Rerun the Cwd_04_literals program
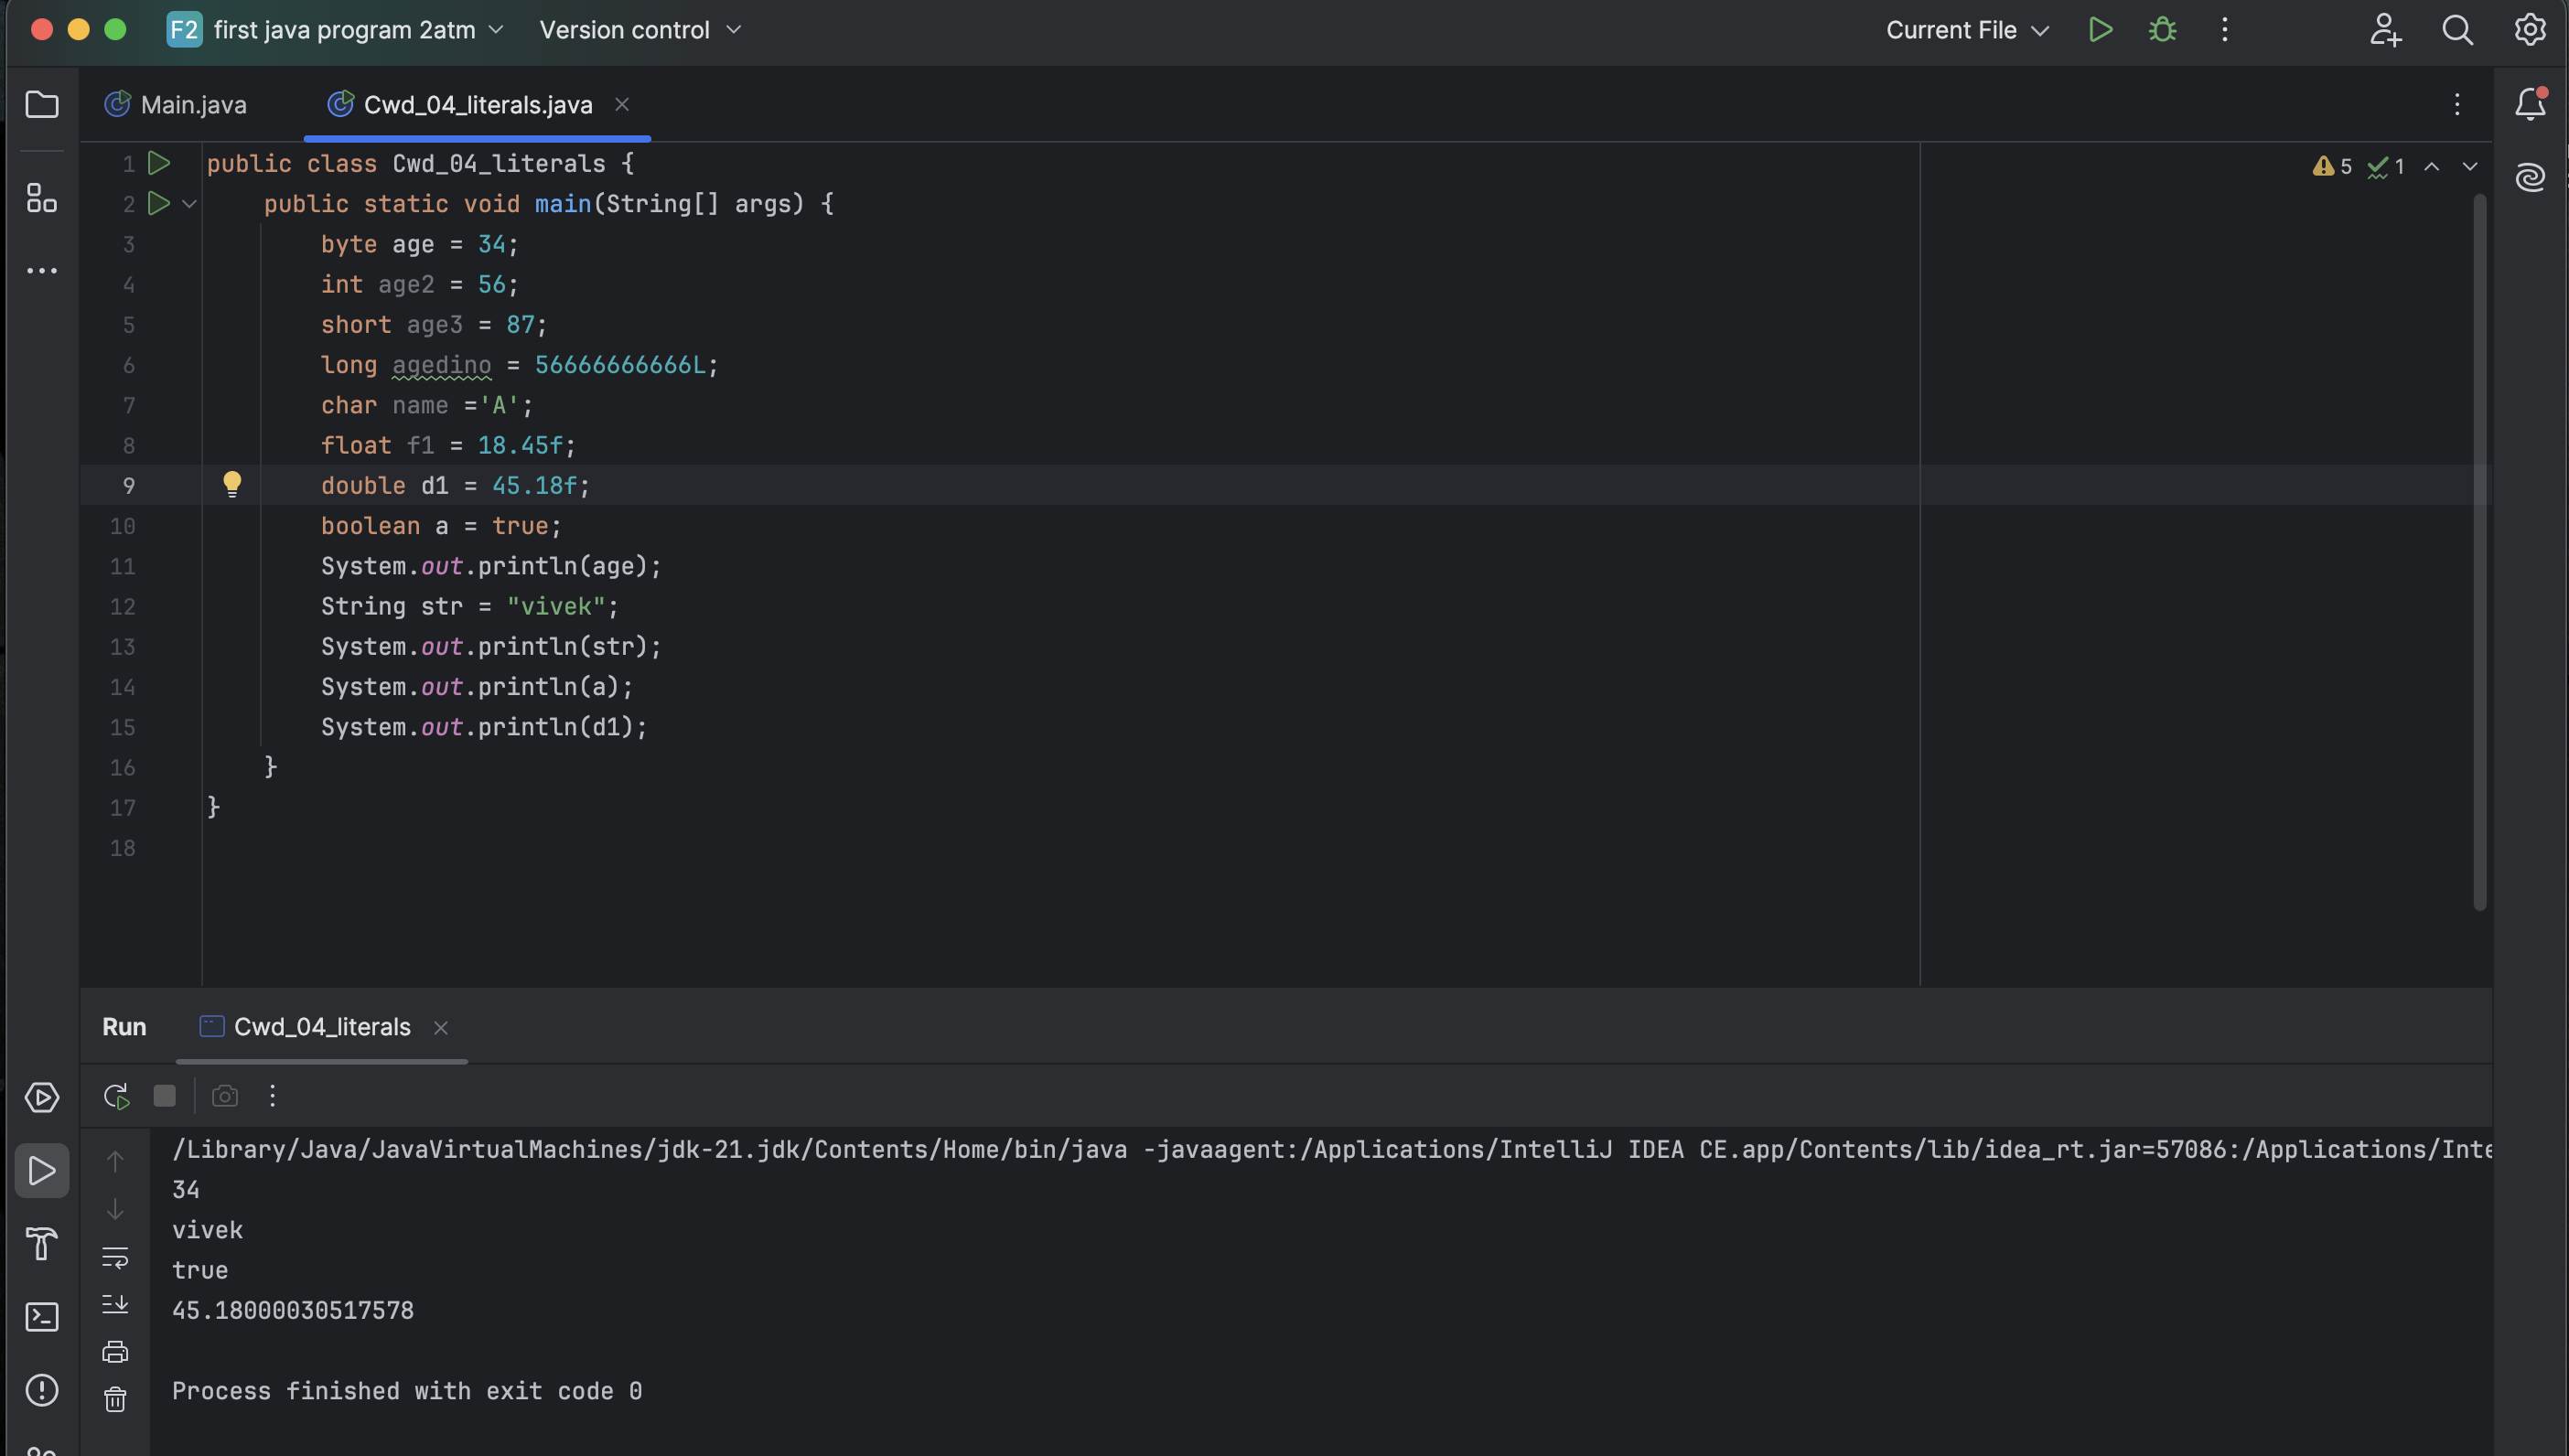Screen dimensions: 2569x1456 [x=116, y=1095]
